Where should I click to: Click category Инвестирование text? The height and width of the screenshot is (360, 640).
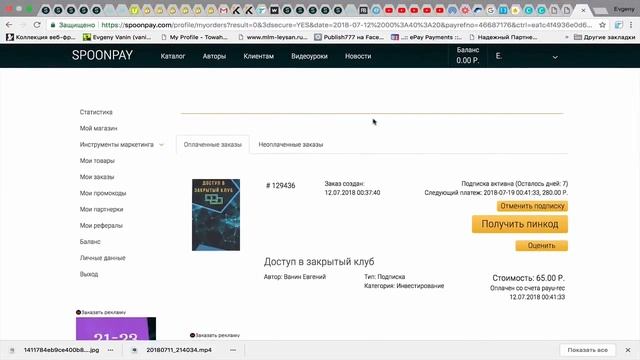point(420,286)
